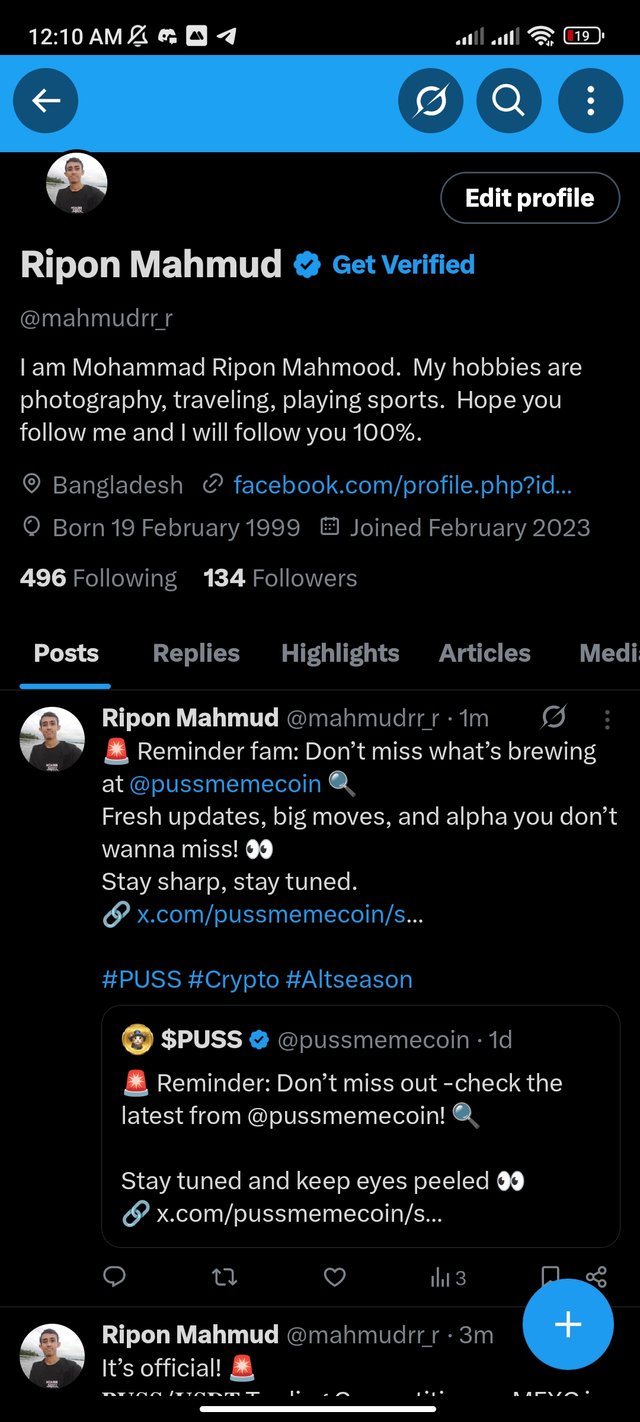
Task: Tap the back arrow button
Action: click(x=46, y=100)
